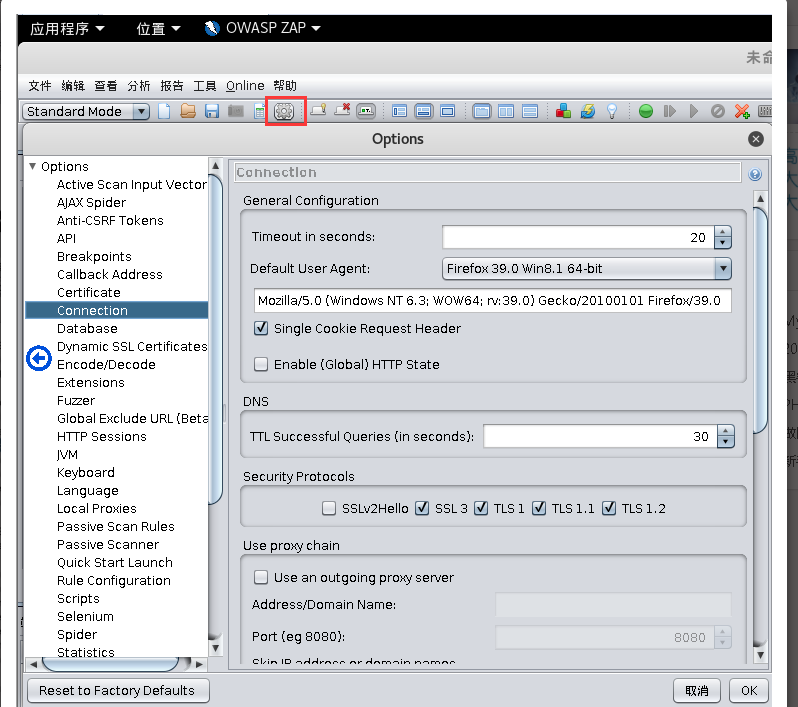Uncheck the SSL 3 protocol
Image resolution: width=798 pixels, height=707 pixels.
422,508
